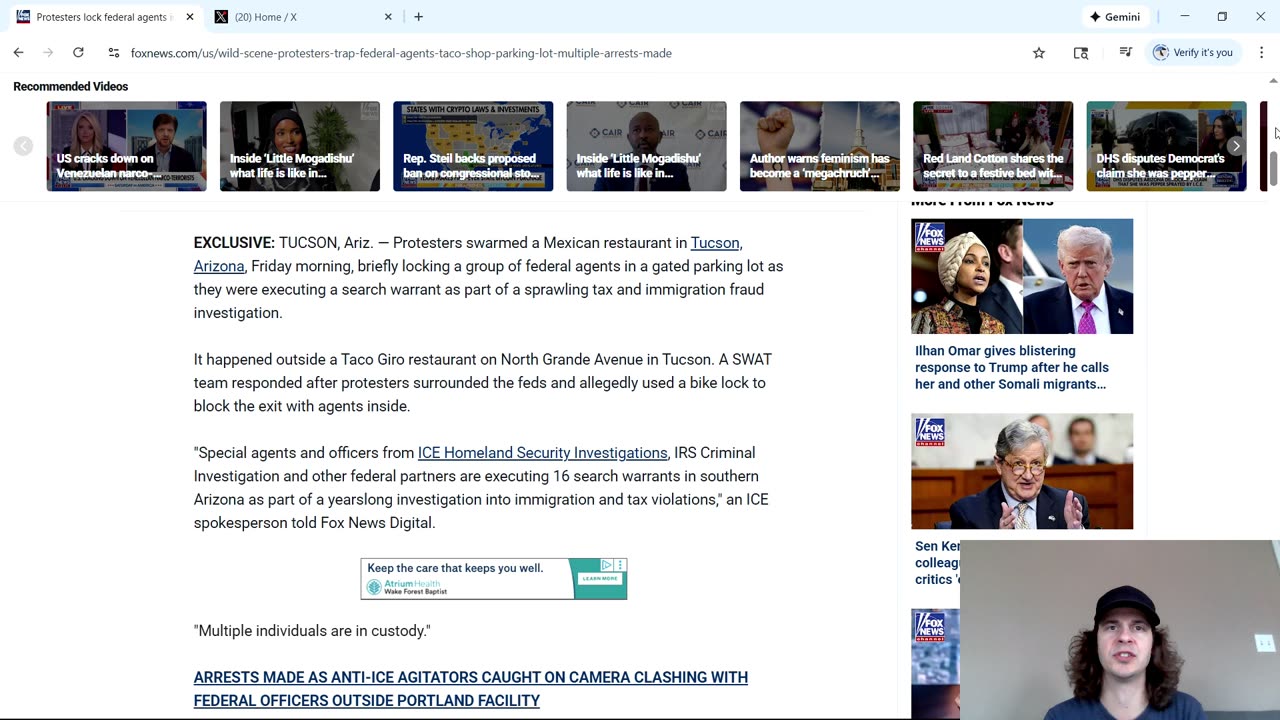Bookmark this page with the star icon

click(x=1039, y=53)
